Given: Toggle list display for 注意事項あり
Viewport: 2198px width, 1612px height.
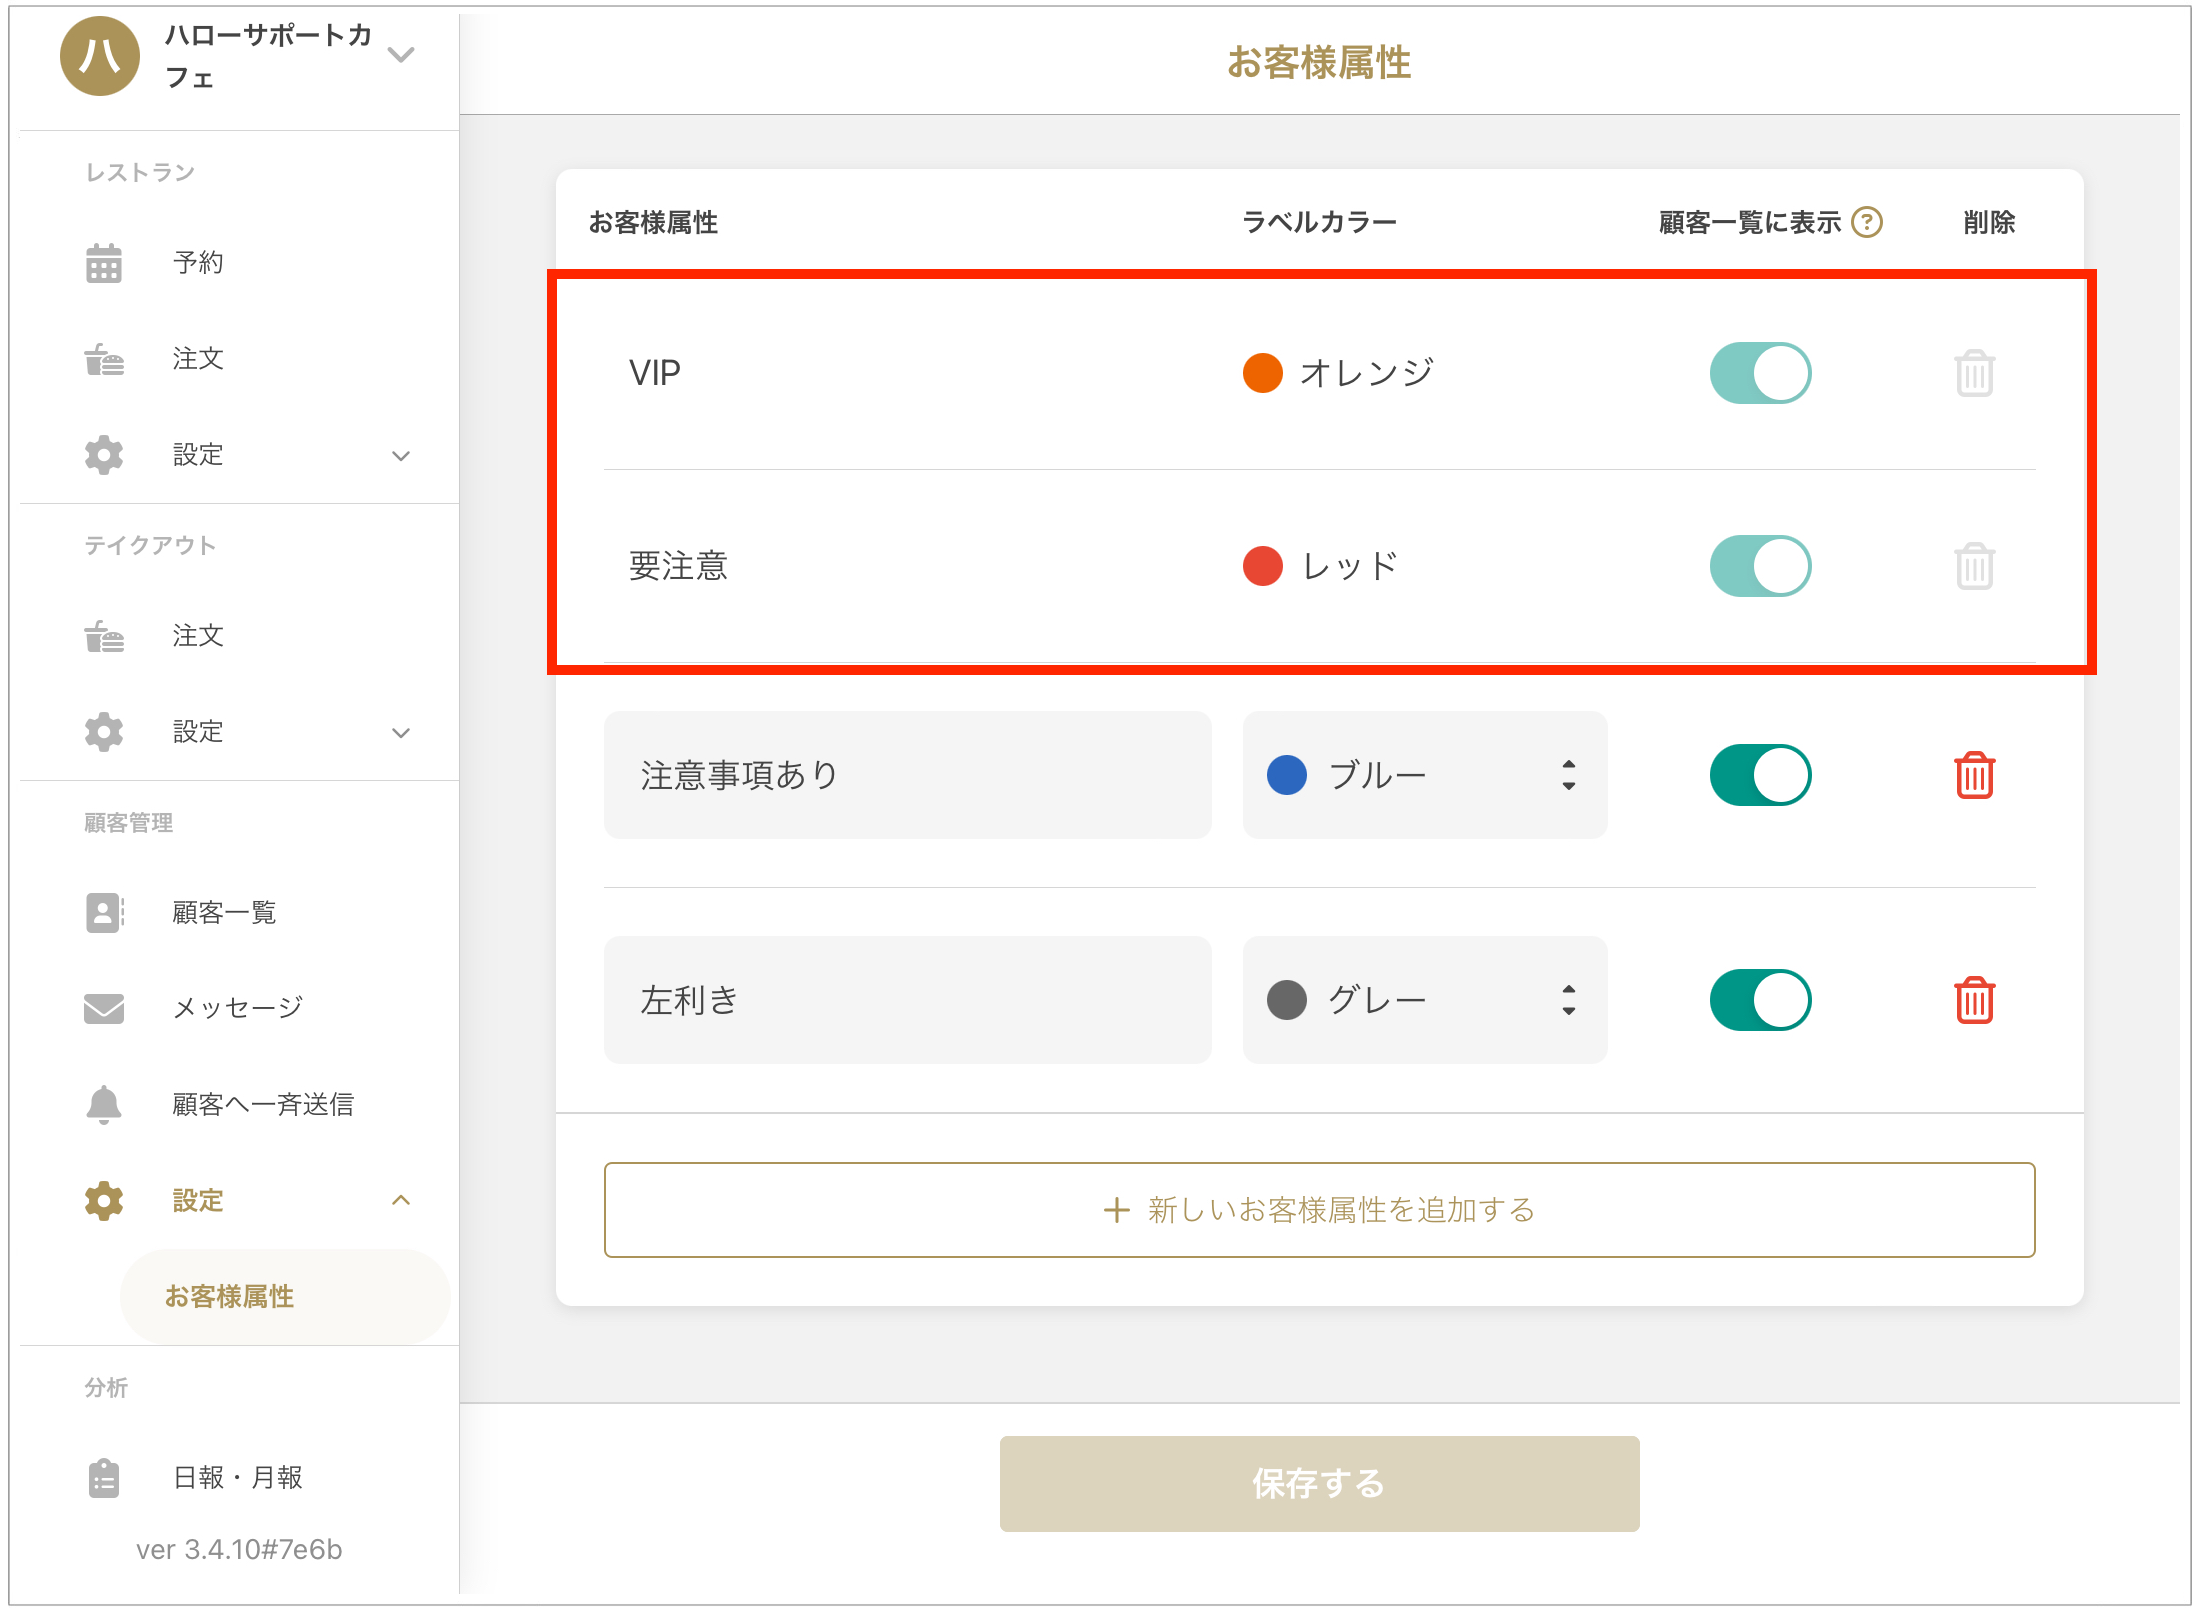Looking at the screenshot, I should pos(1760,775).
